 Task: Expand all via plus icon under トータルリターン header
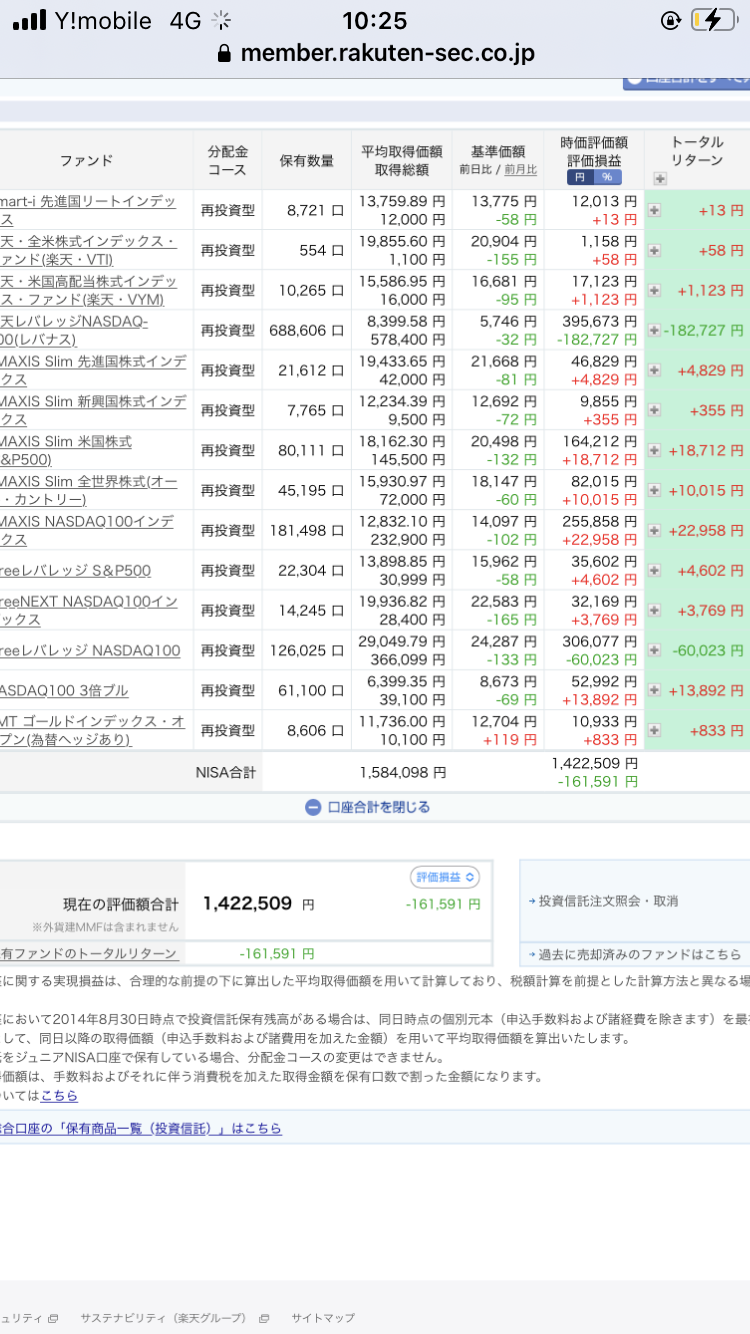coord(660,178)
